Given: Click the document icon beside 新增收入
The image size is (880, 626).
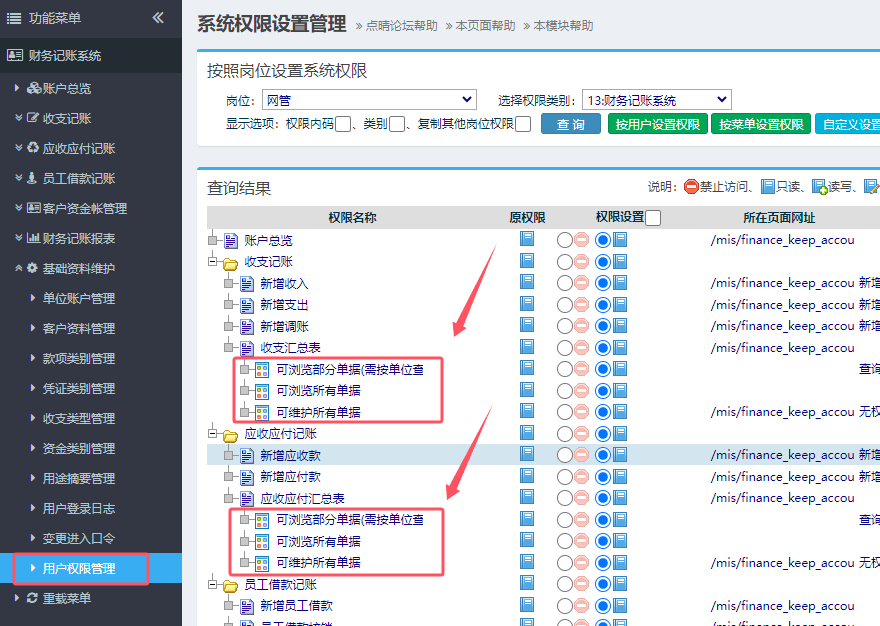Looking at the screenshot, I should 246,284.
